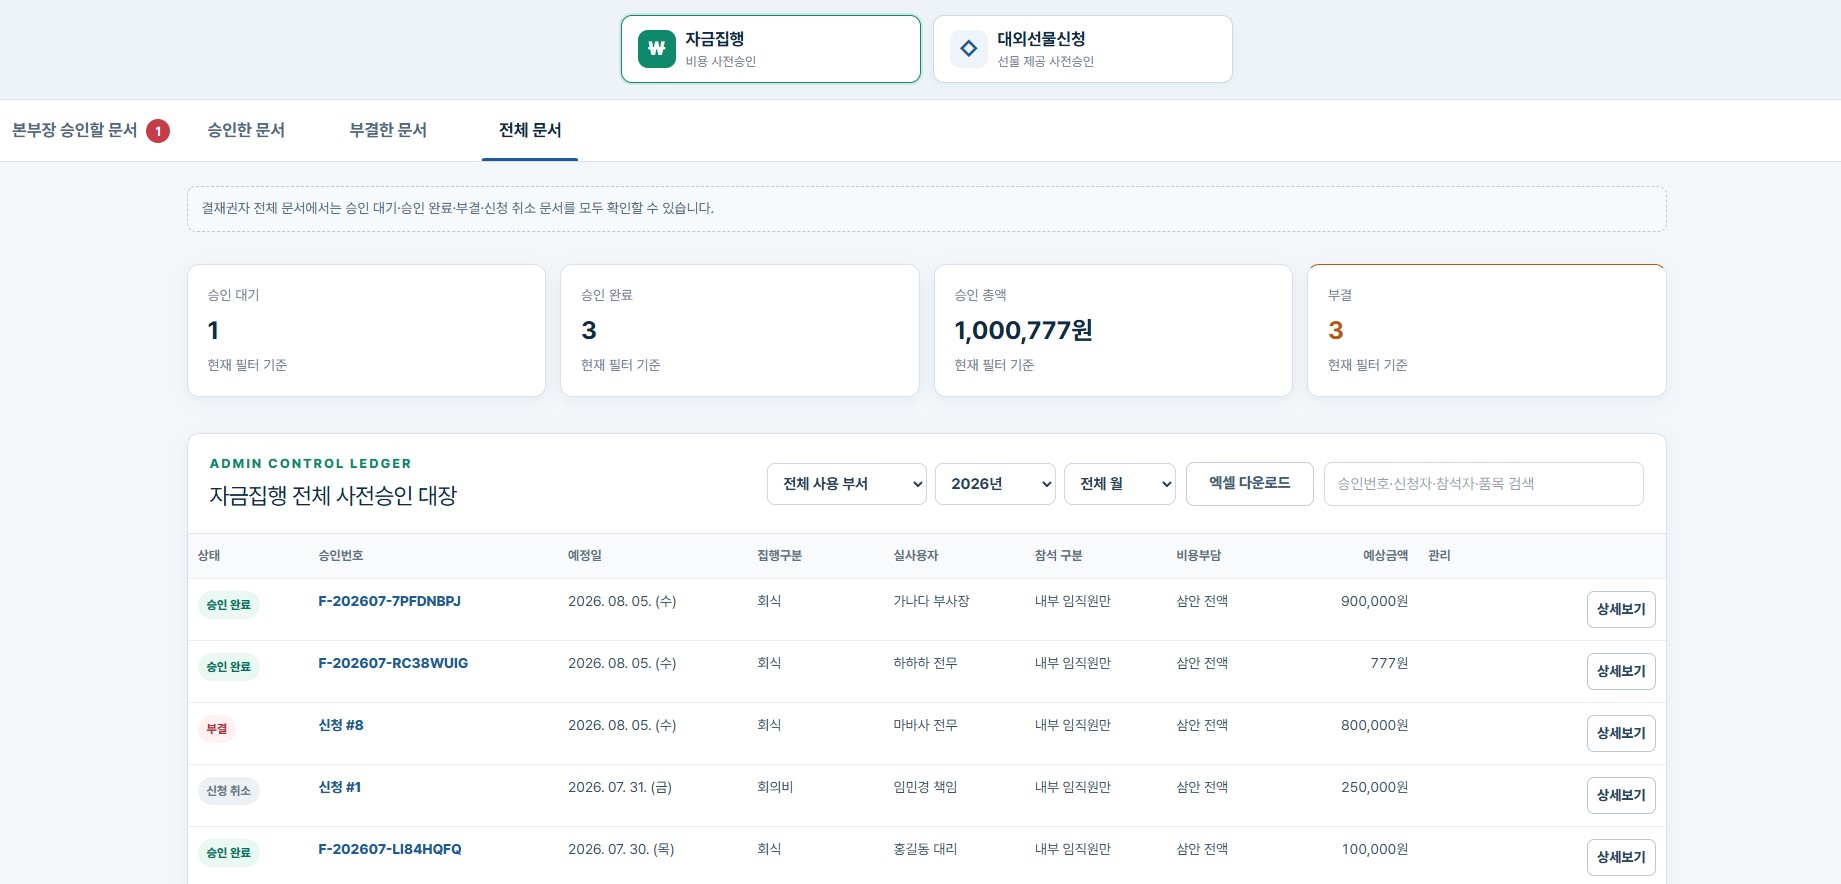Click 상세보기 for F-202607-7PFDNBPJ row
1841x884 pixels.
(x=1621, y=609)
